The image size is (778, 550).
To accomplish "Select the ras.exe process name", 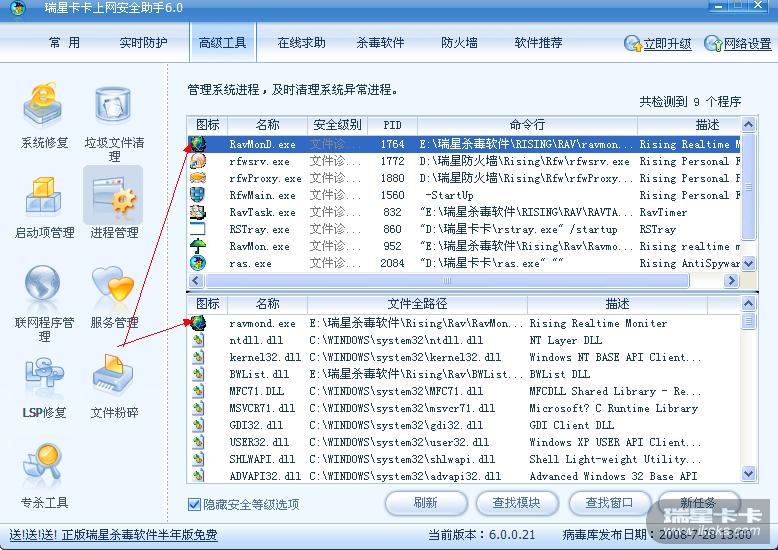I will (250, 263).
